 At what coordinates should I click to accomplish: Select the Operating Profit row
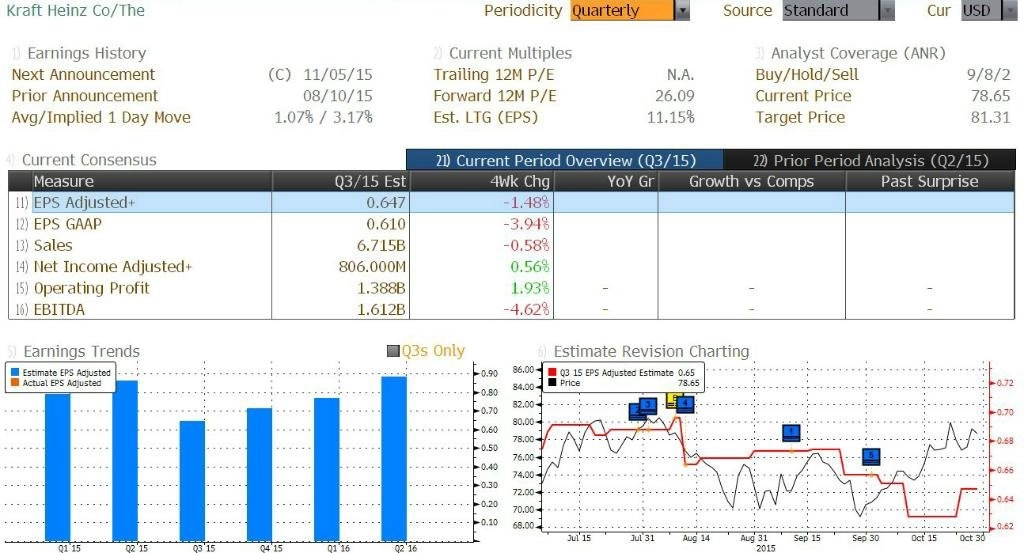tap(511, 288)
